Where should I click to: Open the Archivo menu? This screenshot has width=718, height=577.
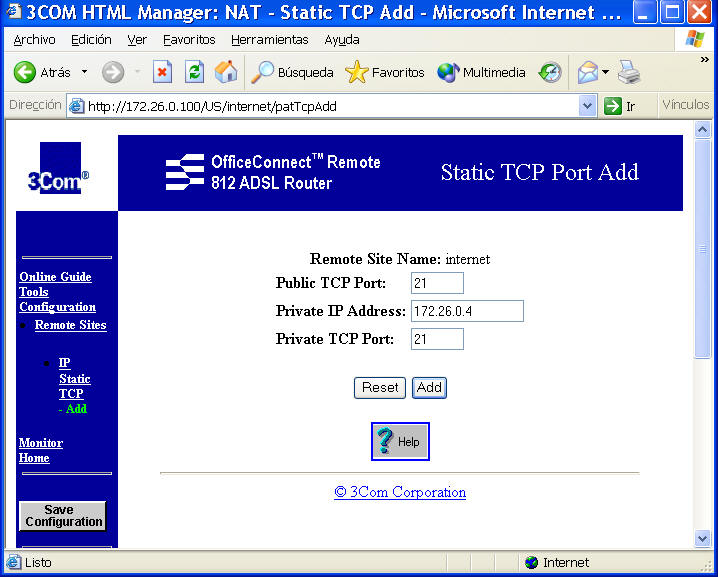pyautogui.click(x=34, y=40)
